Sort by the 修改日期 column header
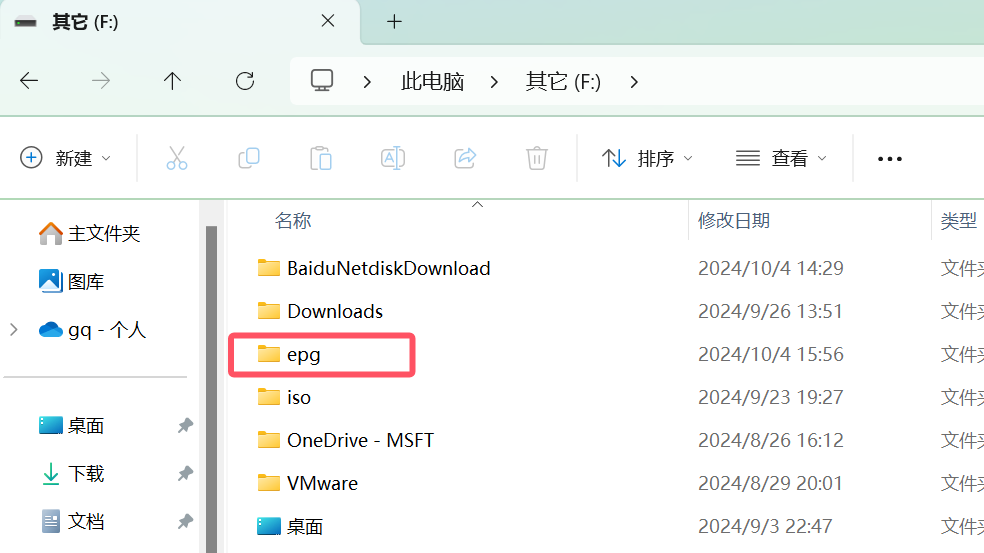 pos(734,221)
